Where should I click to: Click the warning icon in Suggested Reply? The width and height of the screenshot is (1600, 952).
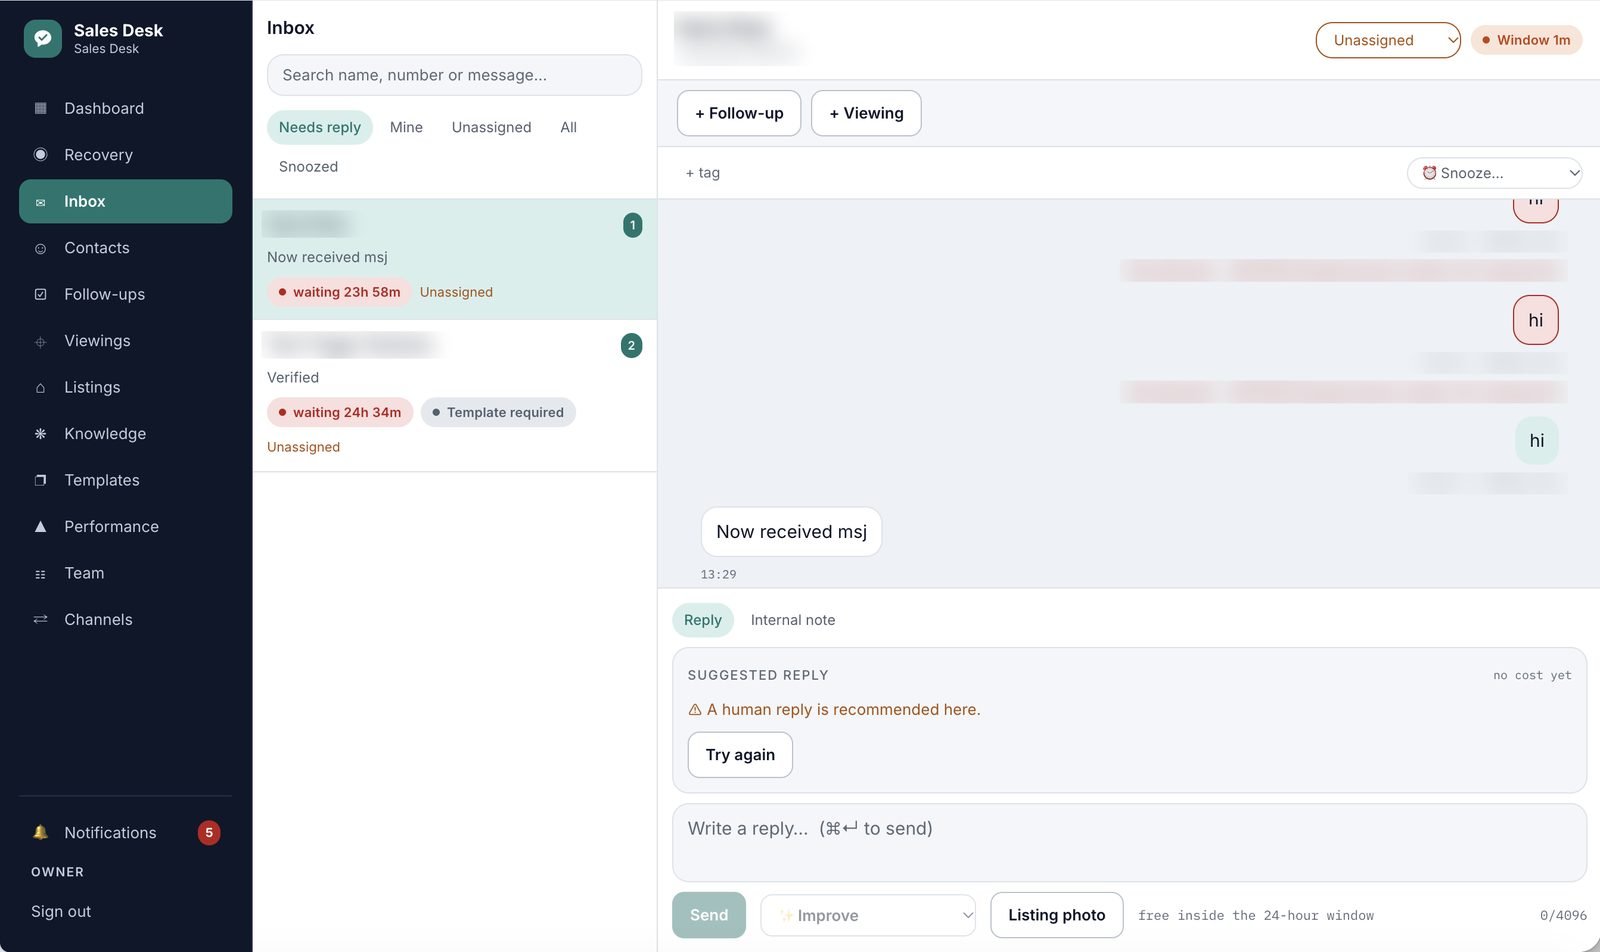click(695, 710)
